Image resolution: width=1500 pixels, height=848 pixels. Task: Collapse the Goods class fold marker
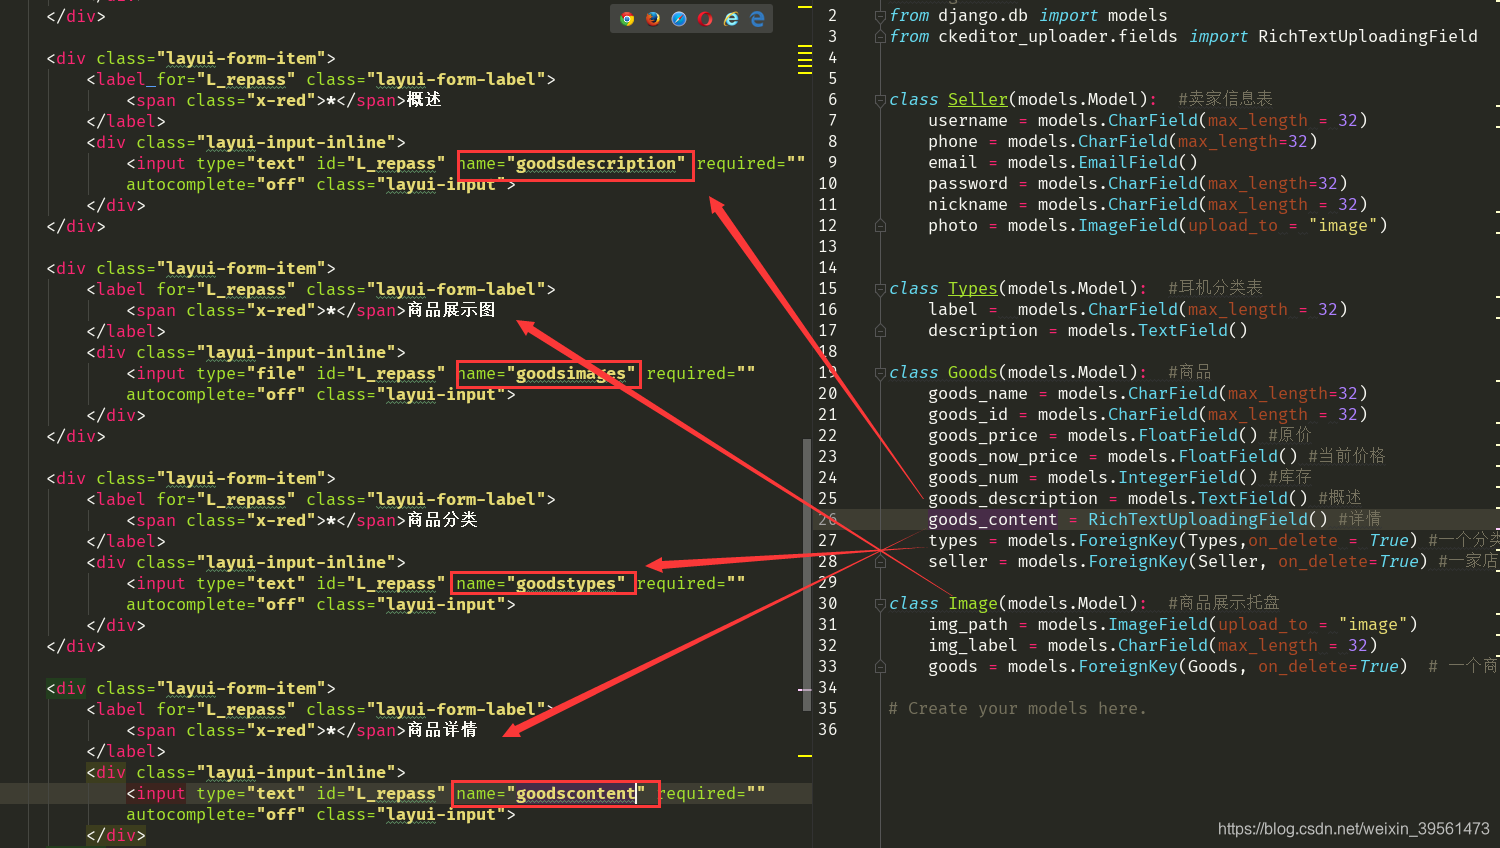880,373
